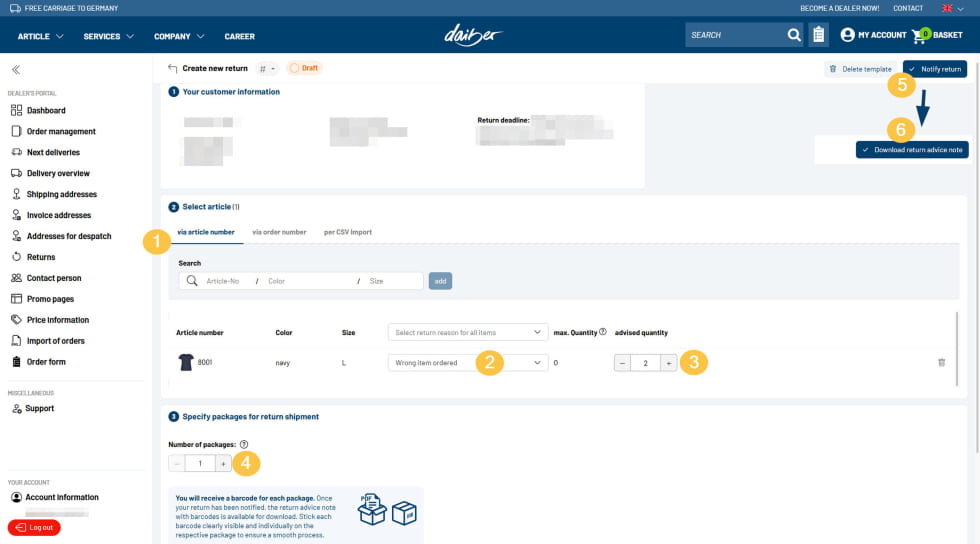This screenshot has height=544, width=980.
Task: Delete the 8001 navy article row
Action: point(941,363)
